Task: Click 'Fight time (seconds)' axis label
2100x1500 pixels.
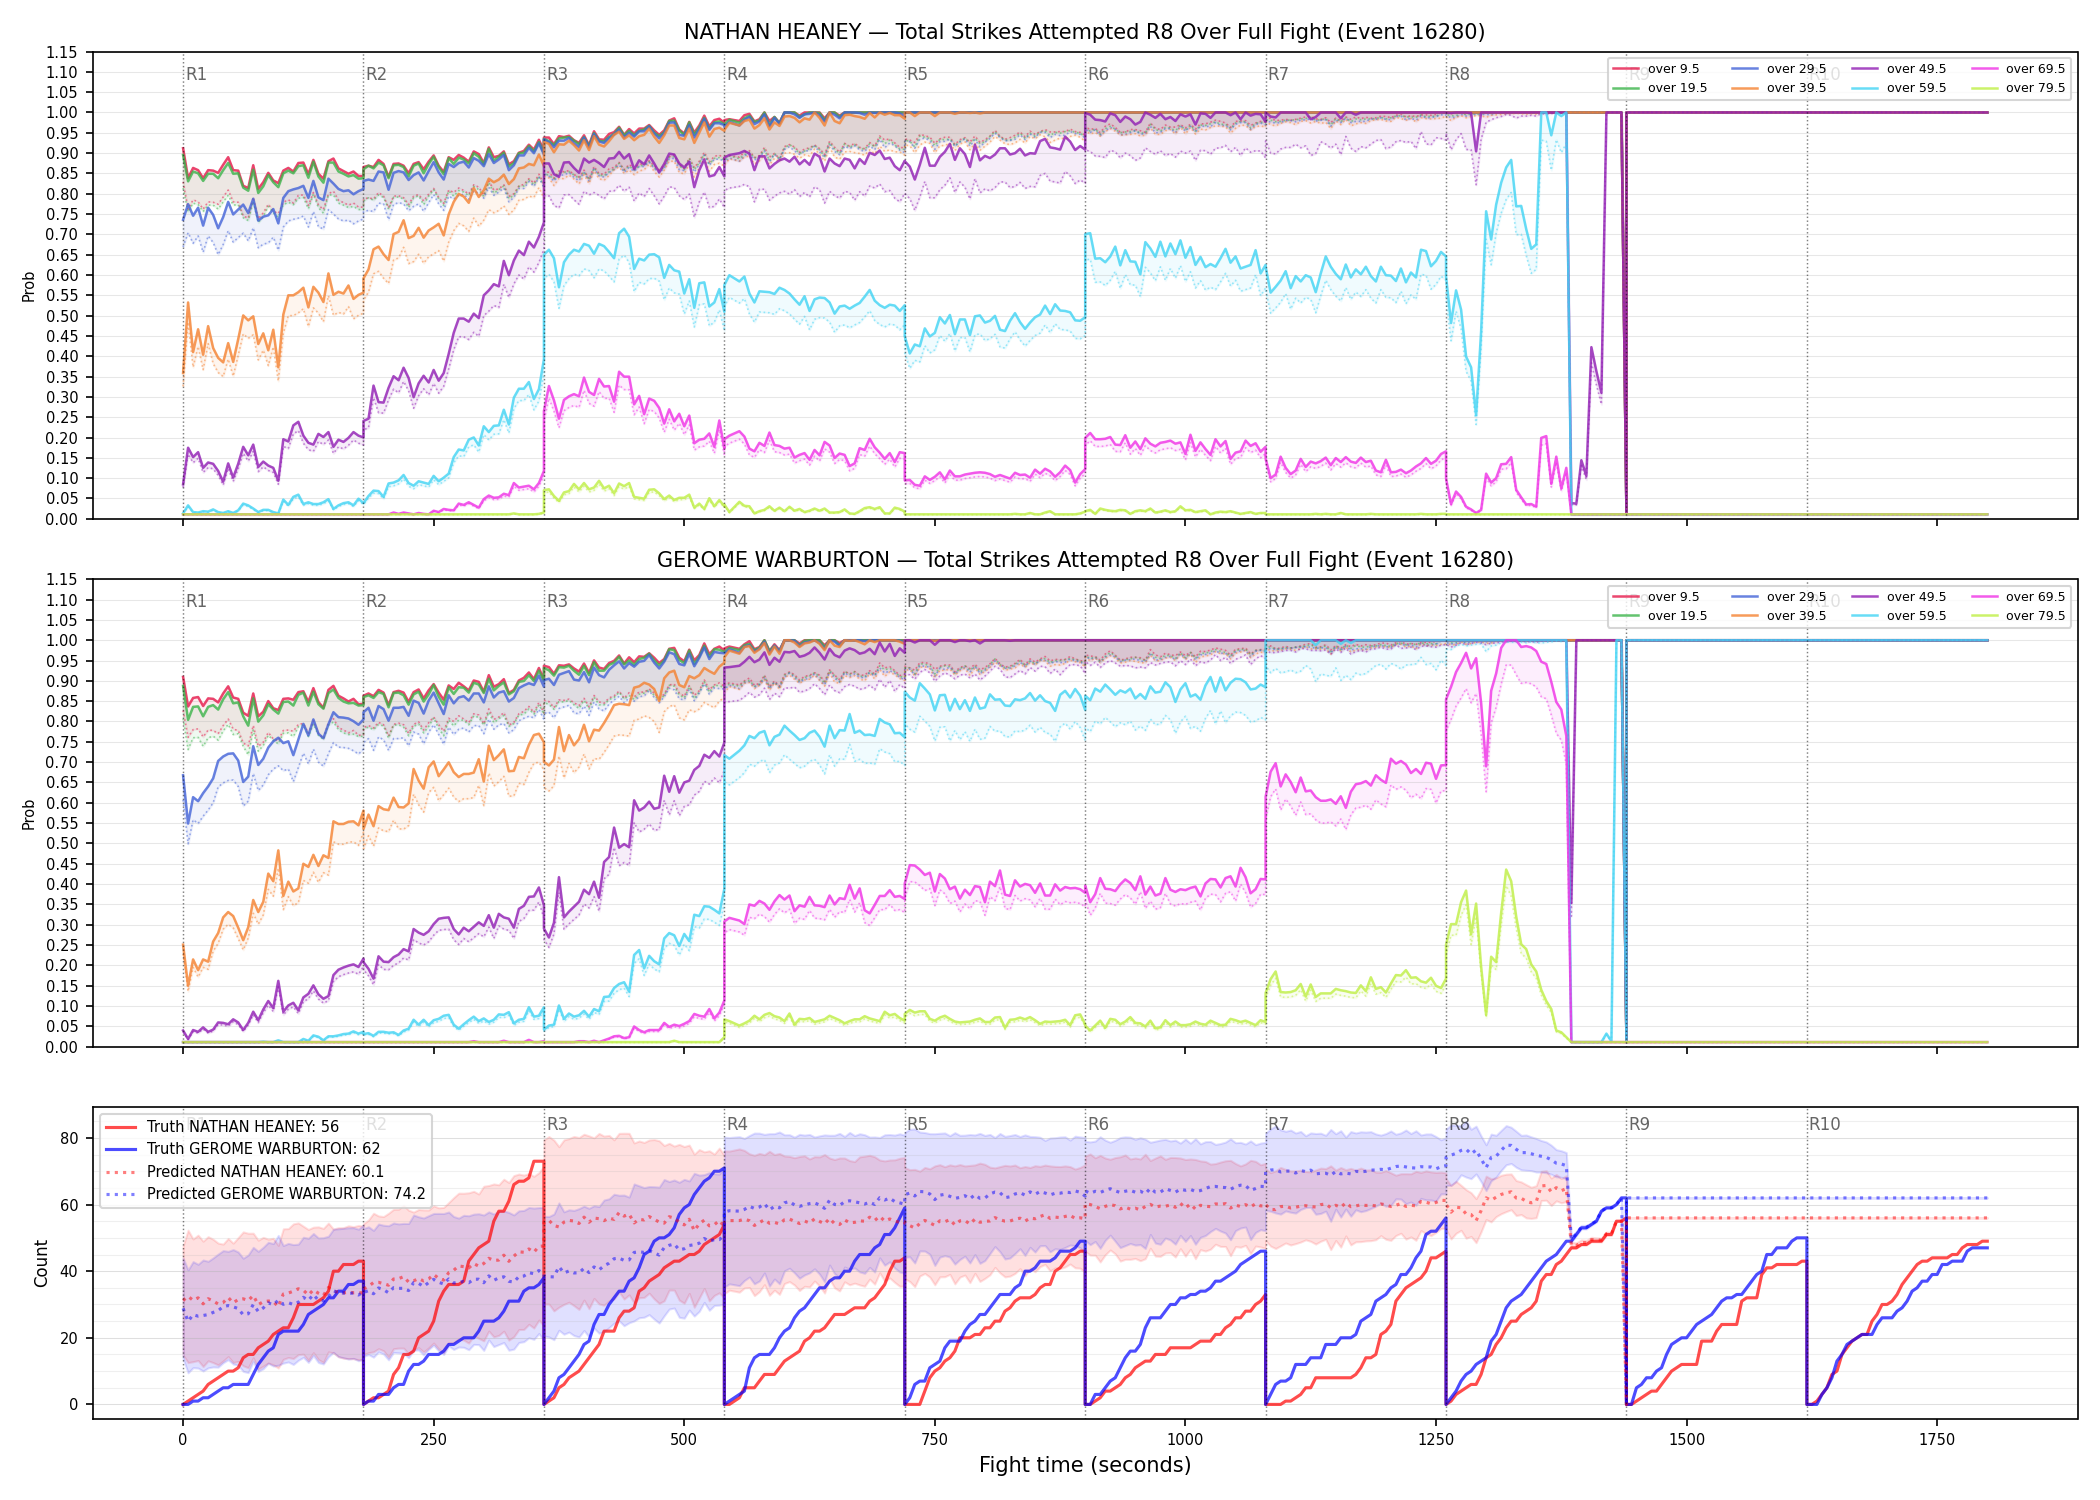Action: [x=1084, y=1465]
